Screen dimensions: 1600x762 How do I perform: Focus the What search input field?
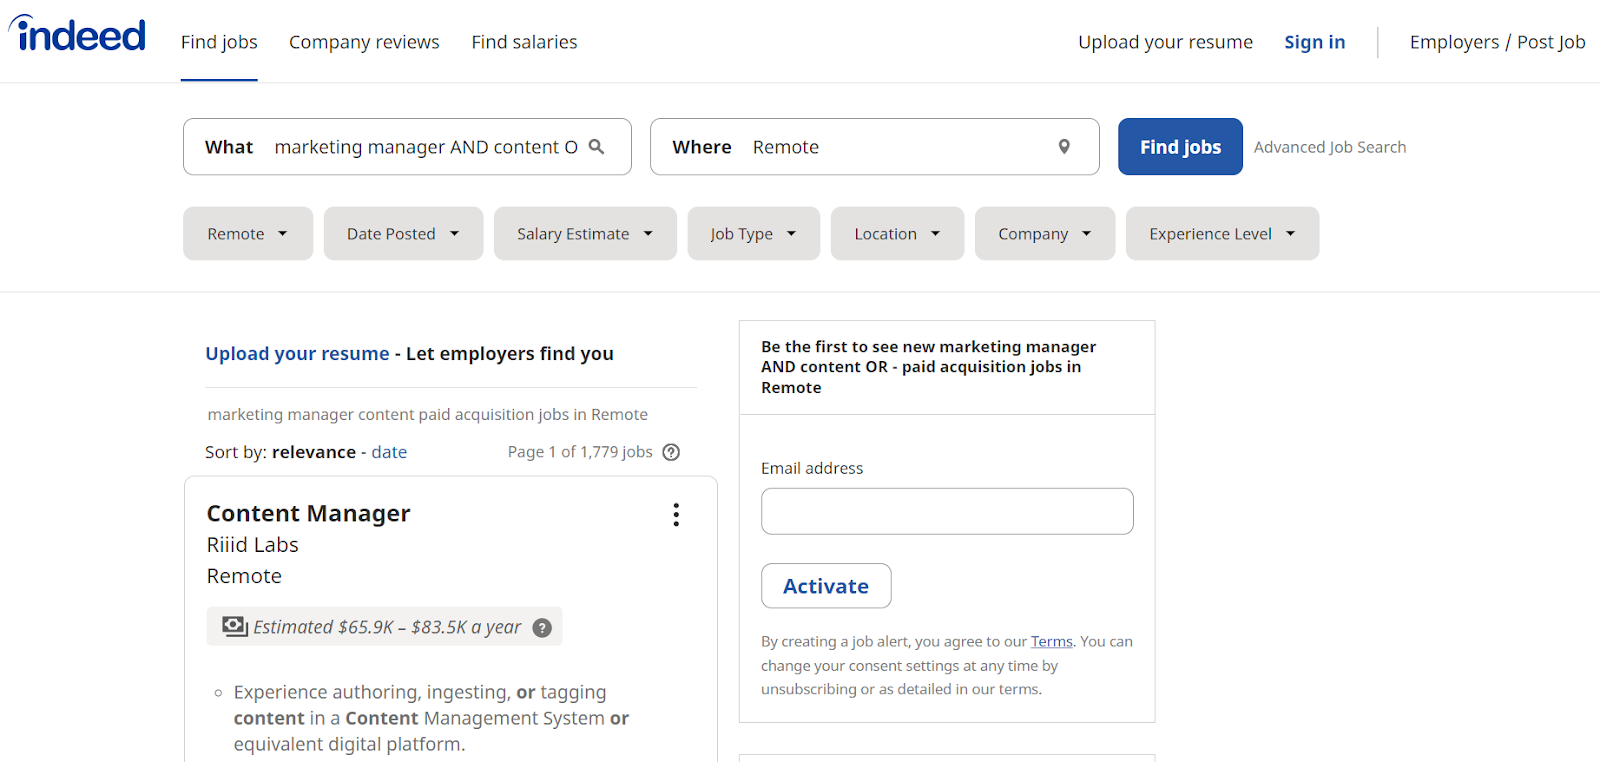[x=407, y=147]
